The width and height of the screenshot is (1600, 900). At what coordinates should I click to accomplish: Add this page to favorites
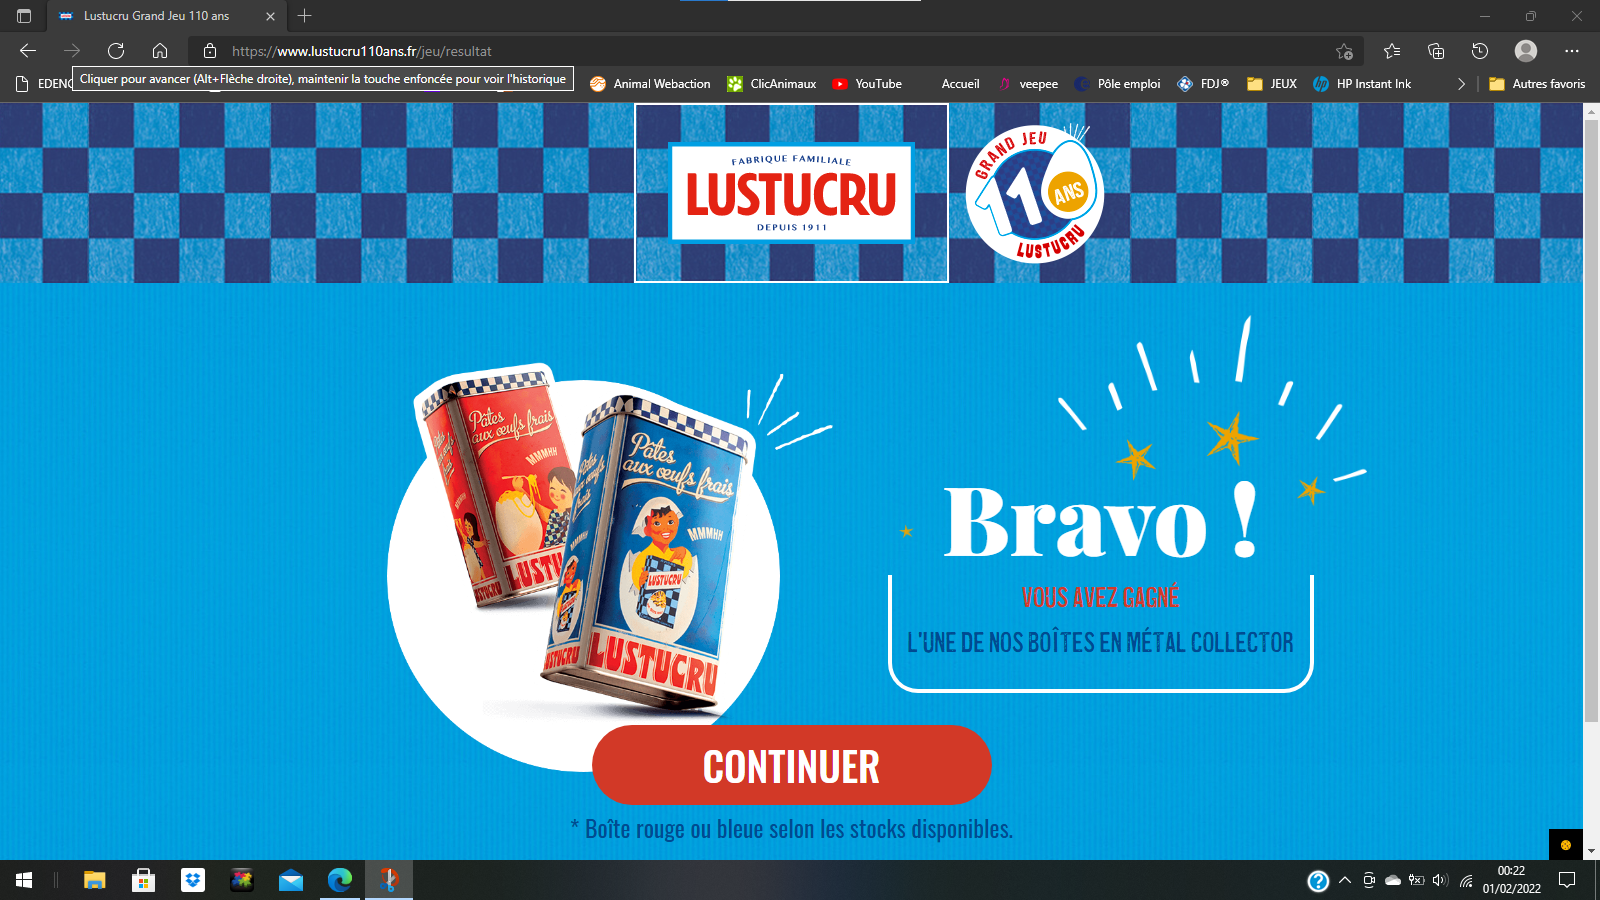(x=1344, y=51)
